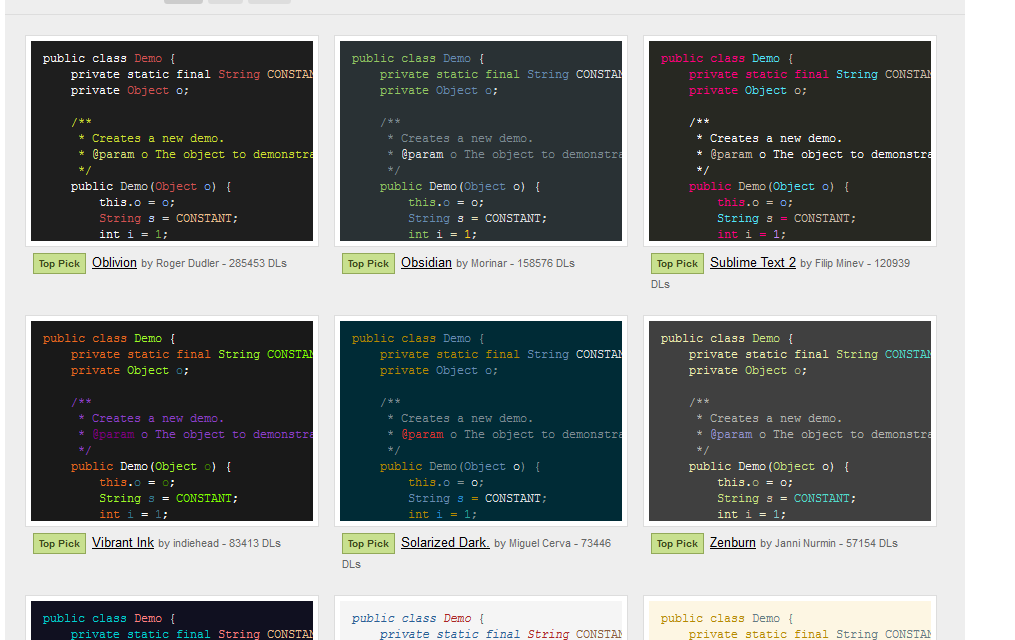Open the Vibrant Ink theme link
The image size is (1015, 640).
[122, 543]
